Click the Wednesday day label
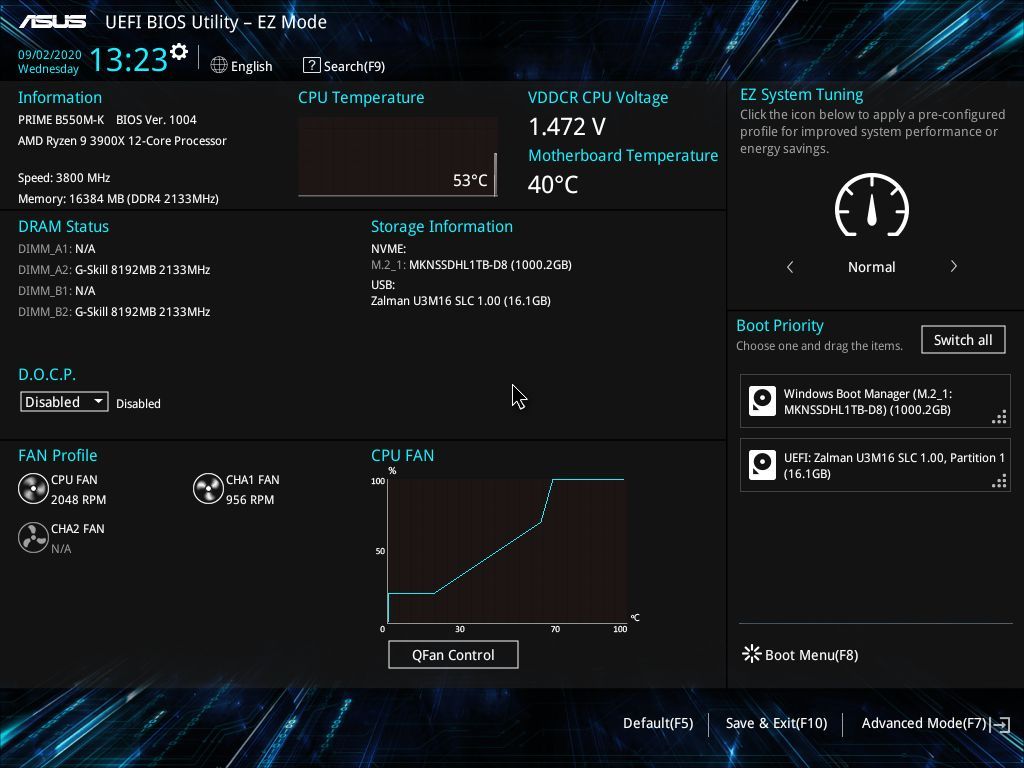 coord(48,69)
